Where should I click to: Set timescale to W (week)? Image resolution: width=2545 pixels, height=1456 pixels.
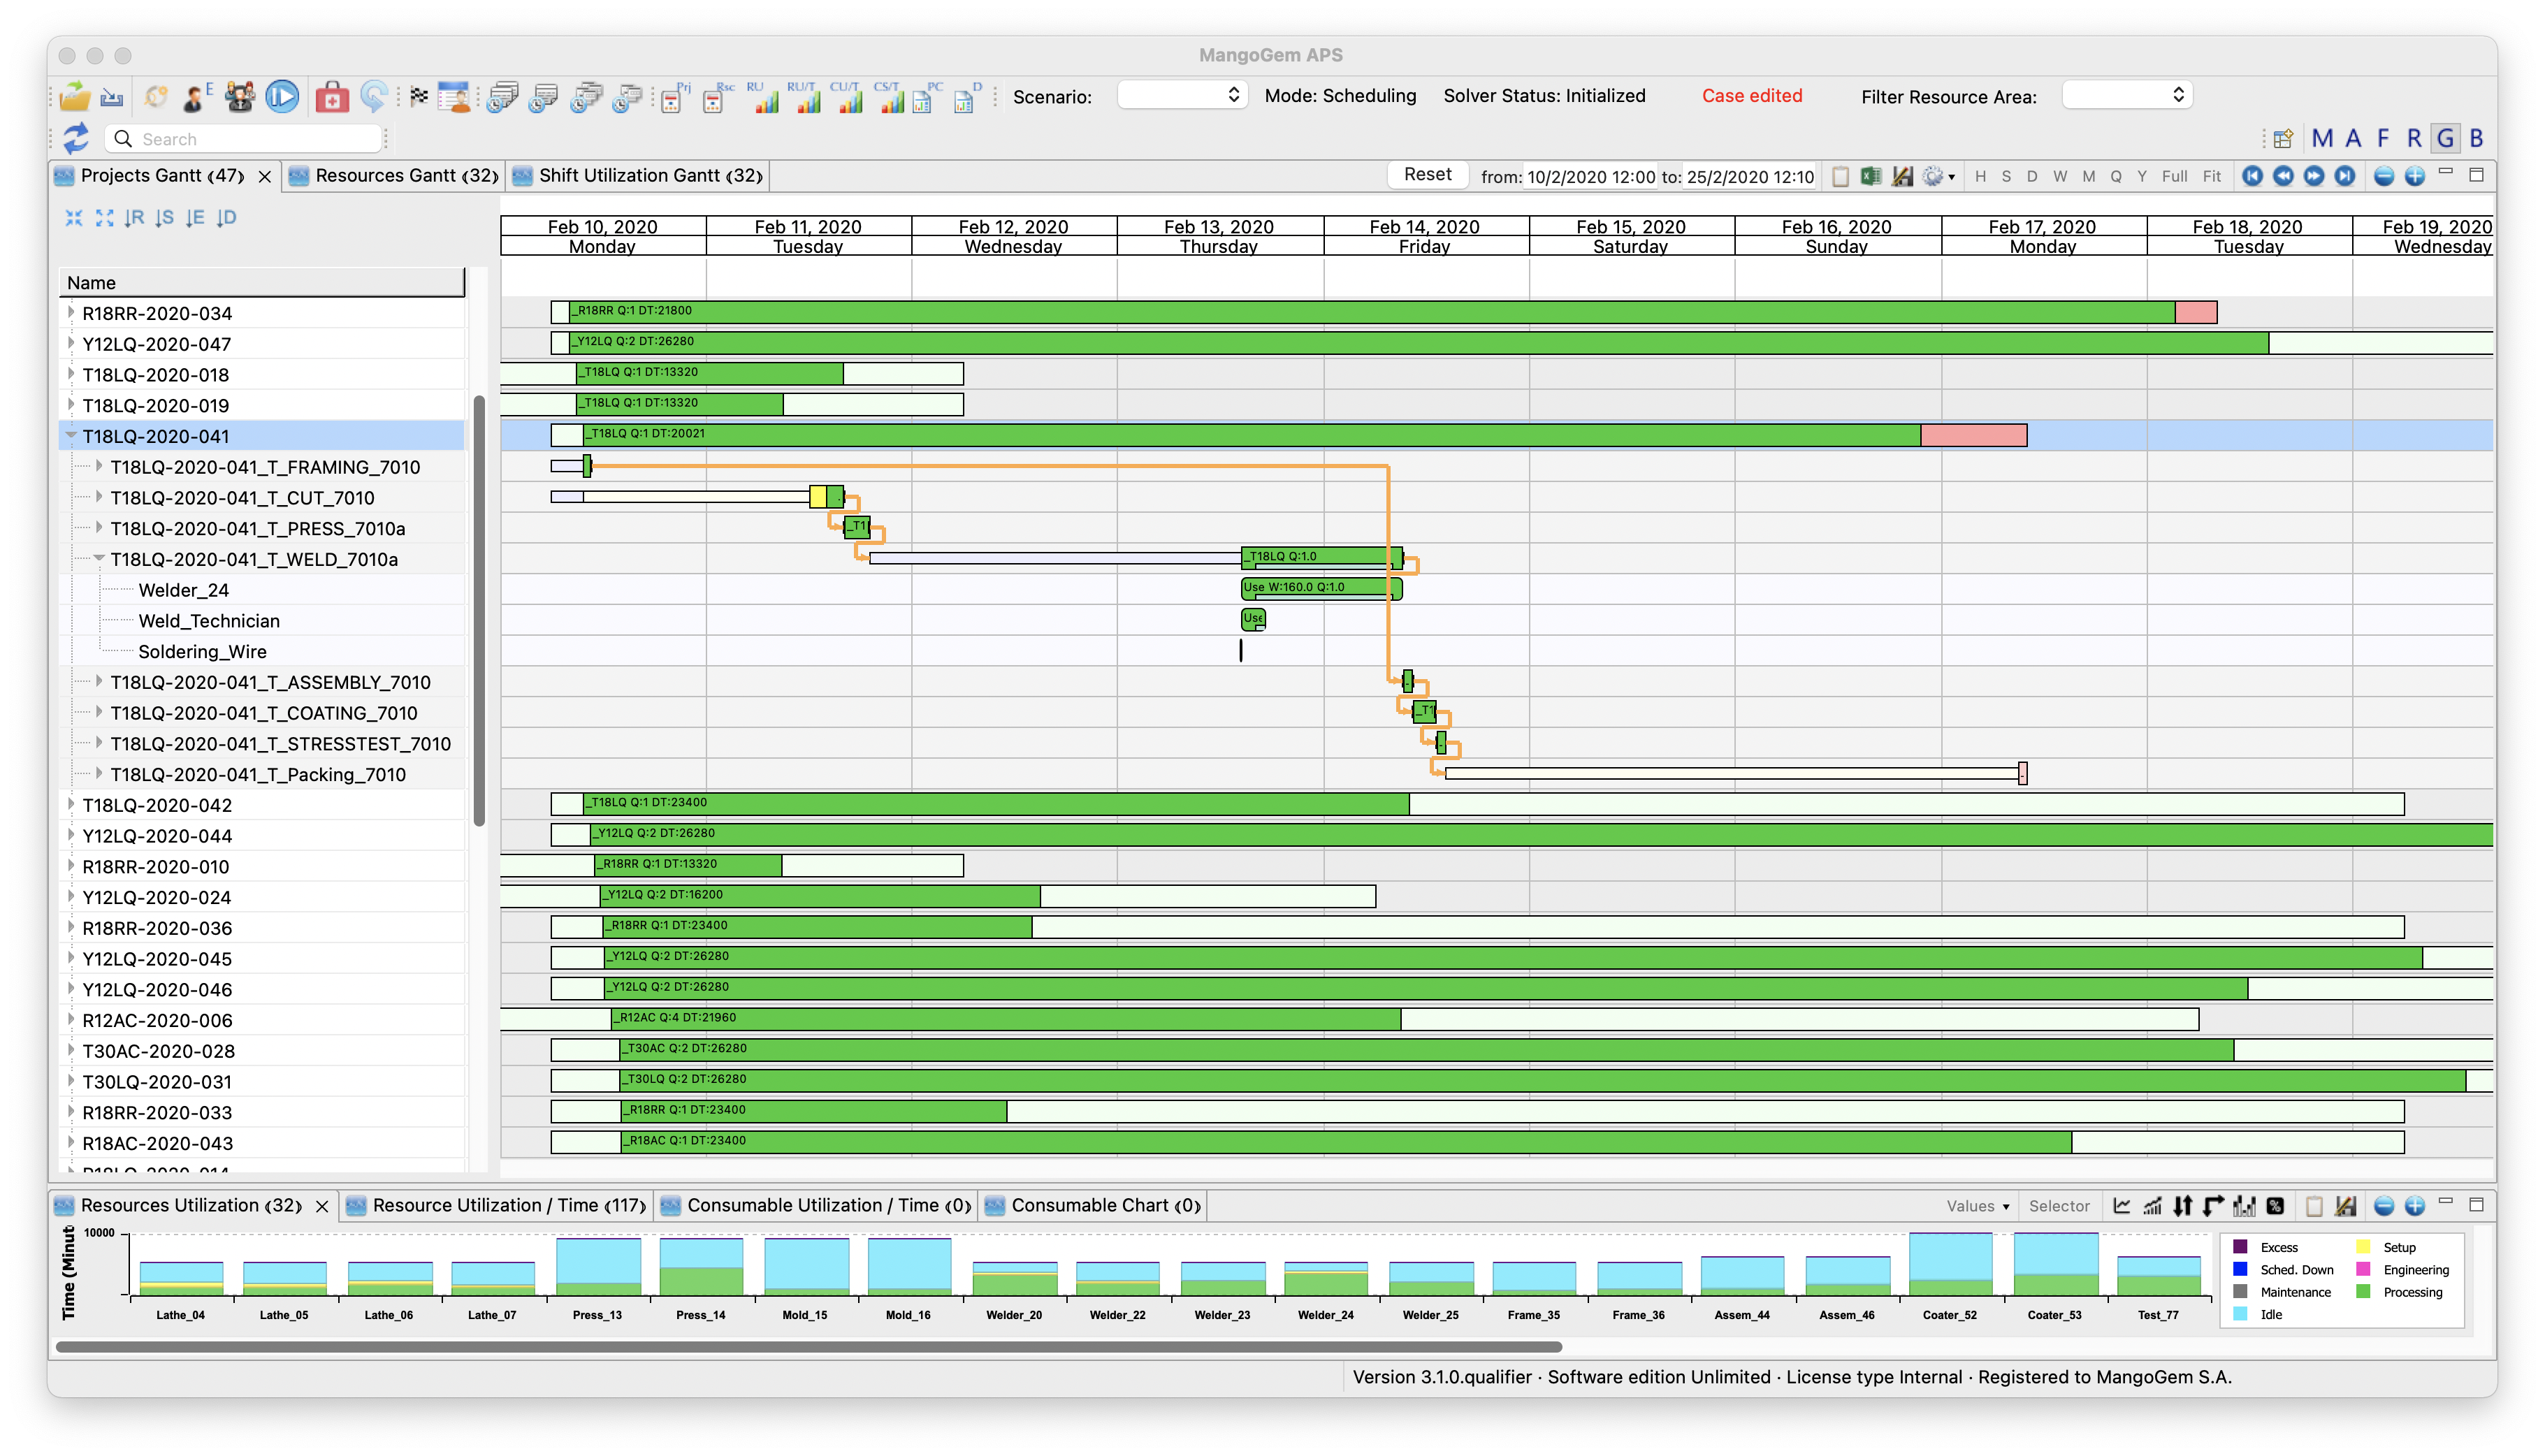coord(2060,176)
